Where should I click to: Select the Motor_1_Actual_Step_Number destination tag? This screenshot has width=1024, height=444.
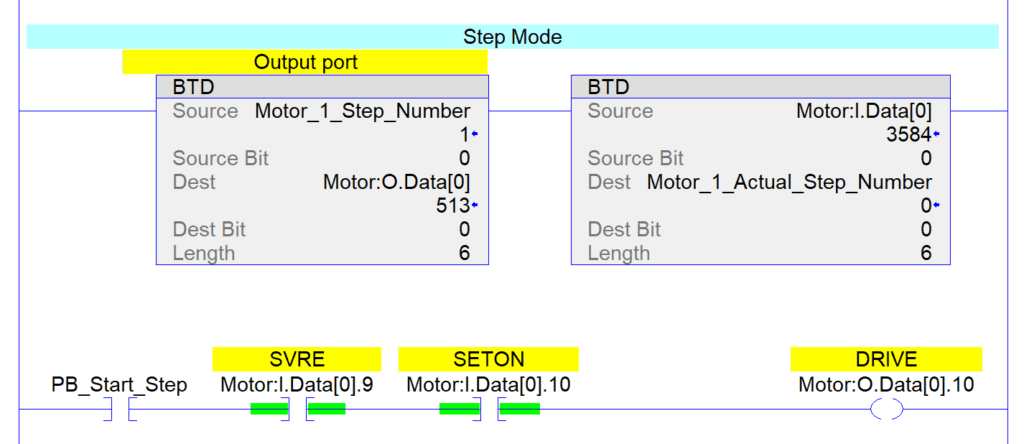(789, 182)
